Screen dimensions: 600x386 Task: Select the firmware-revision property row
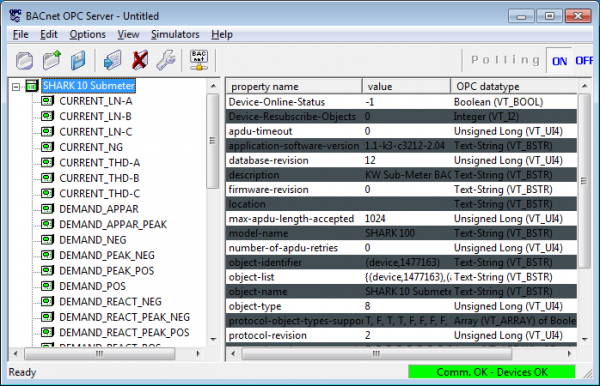[401, 189]
